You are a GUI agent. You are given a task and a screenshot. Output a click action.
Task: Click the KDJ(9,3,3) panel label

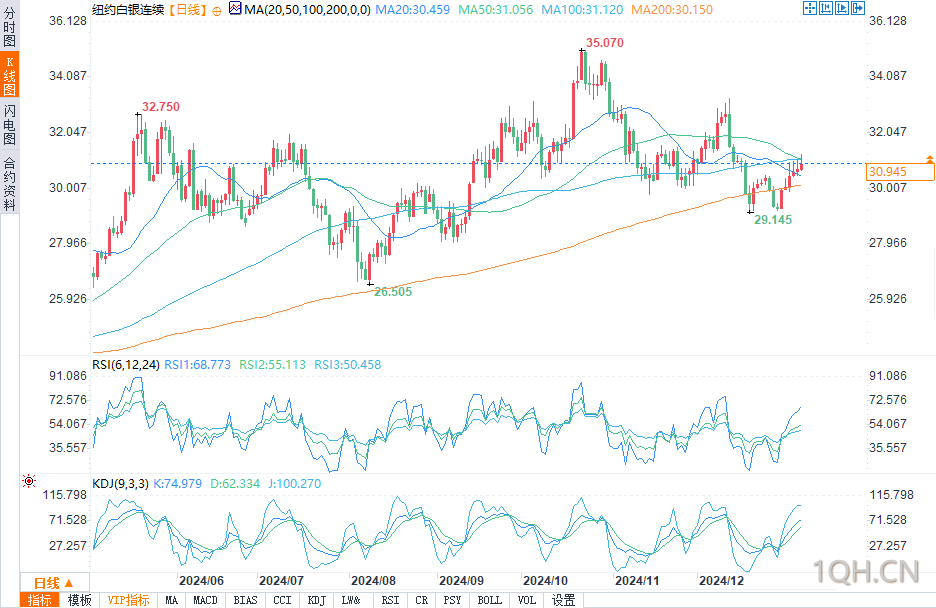point(120,483)
